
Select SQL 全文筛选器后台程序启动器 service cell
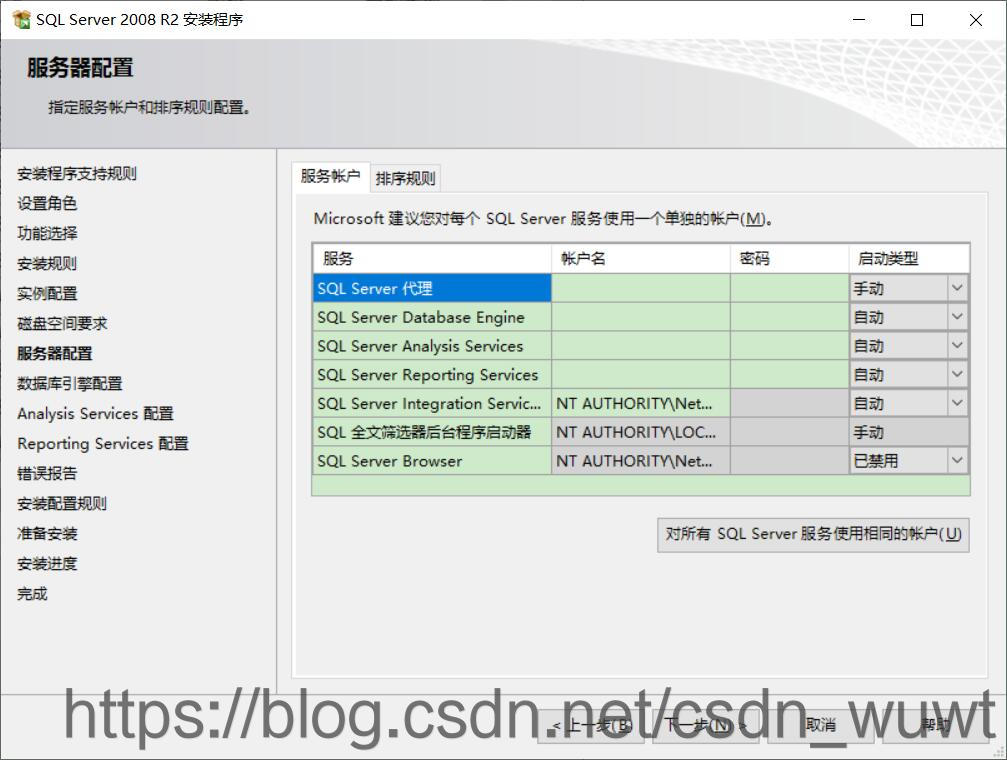coord(432,432)
